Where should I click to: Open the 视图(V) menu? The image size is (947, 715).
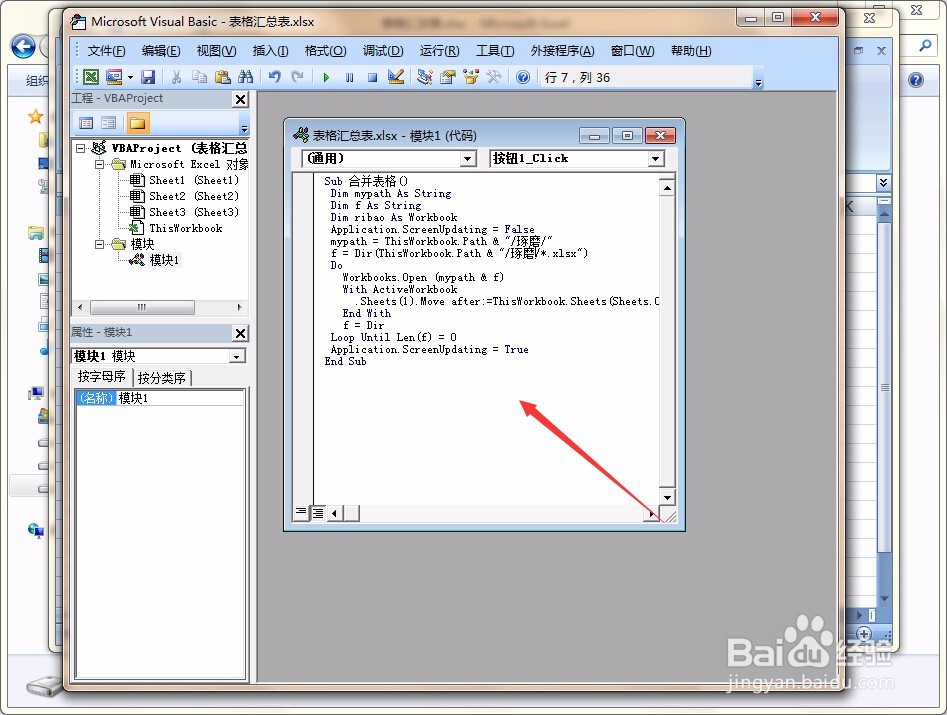pos(216,51)
